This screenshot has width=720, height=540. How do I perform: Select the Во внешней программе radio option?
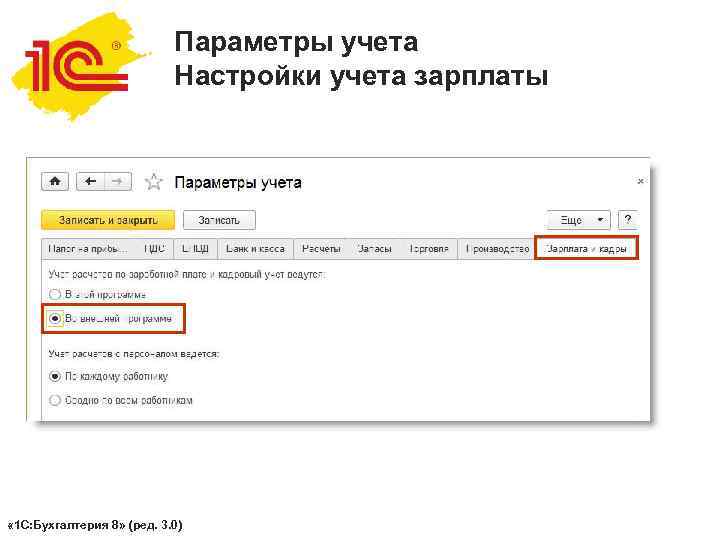(x=111, y=318)
